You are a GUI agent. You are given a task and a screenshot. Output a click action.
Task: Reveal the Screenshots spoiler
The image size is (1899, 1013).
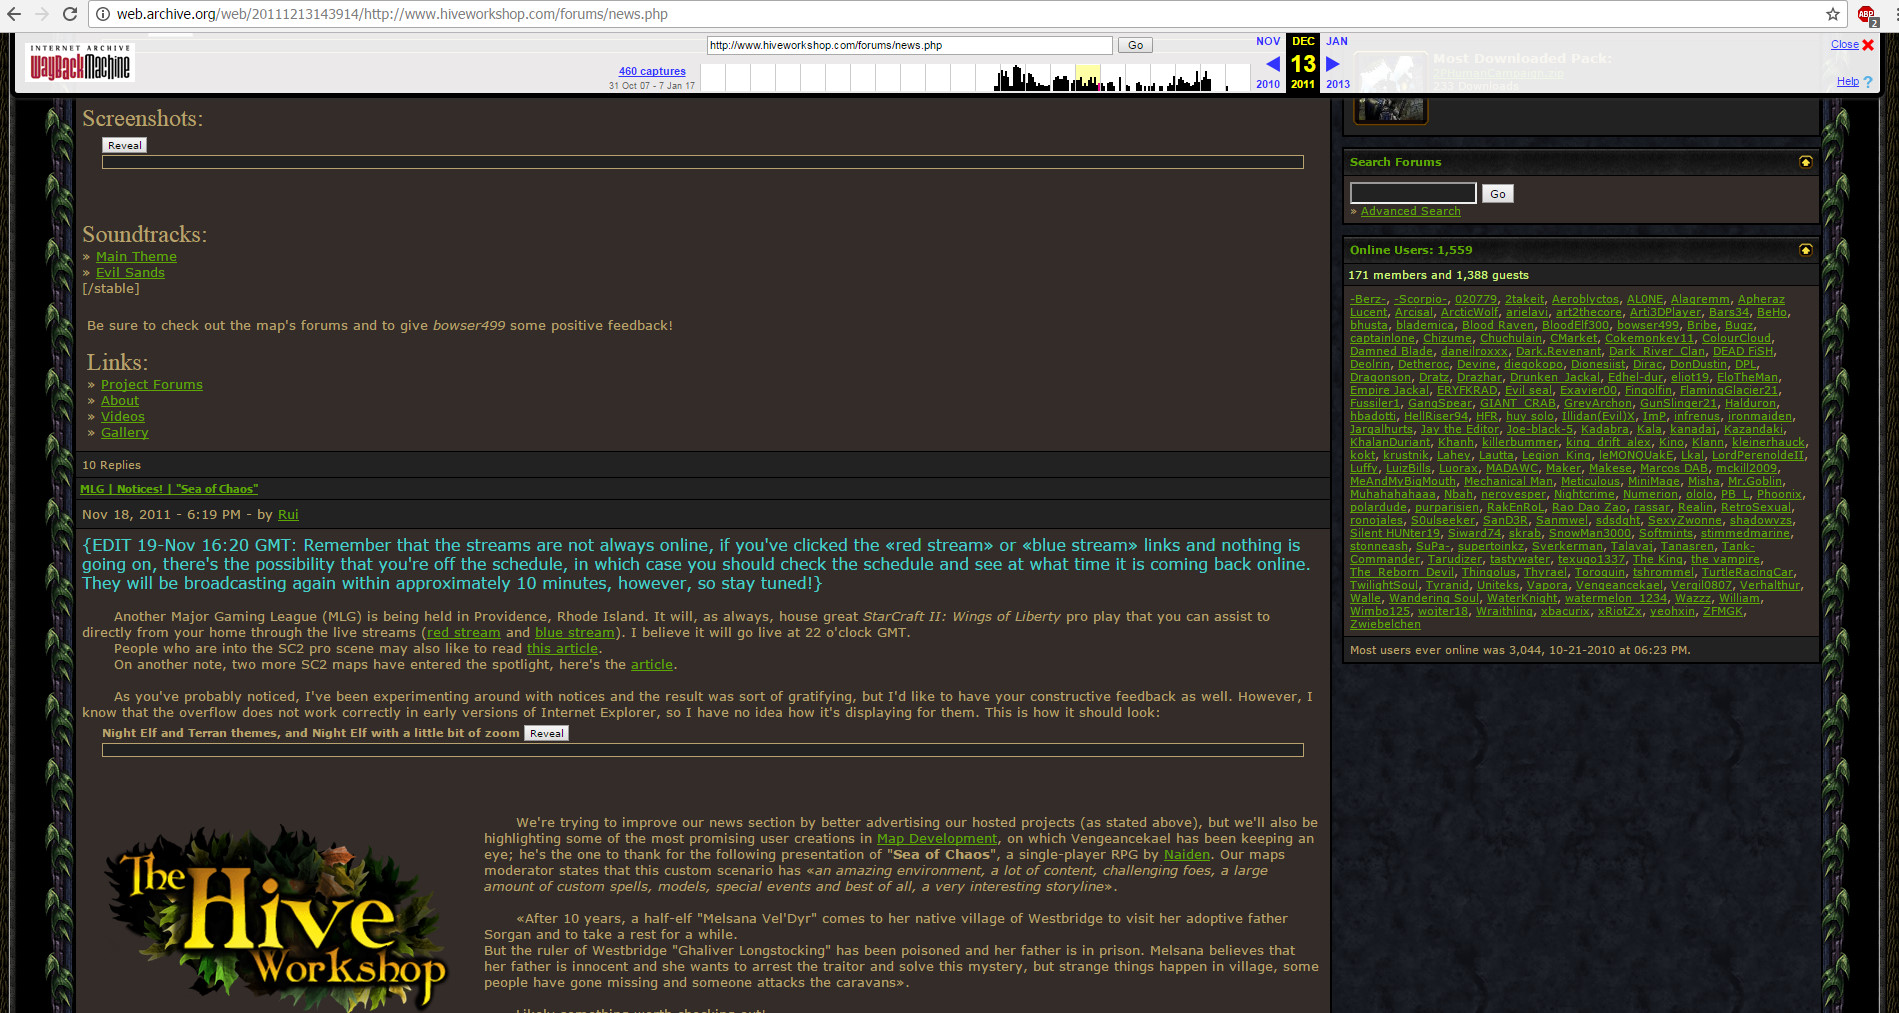[124, 145]
